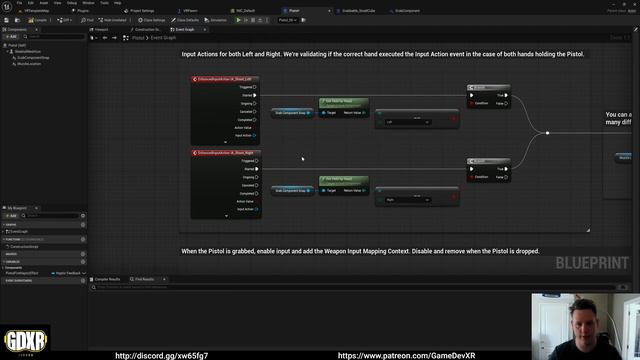Viewport: 640px width, 360px height.
Task: Click the green Play button
Action: tap(238, 20)
